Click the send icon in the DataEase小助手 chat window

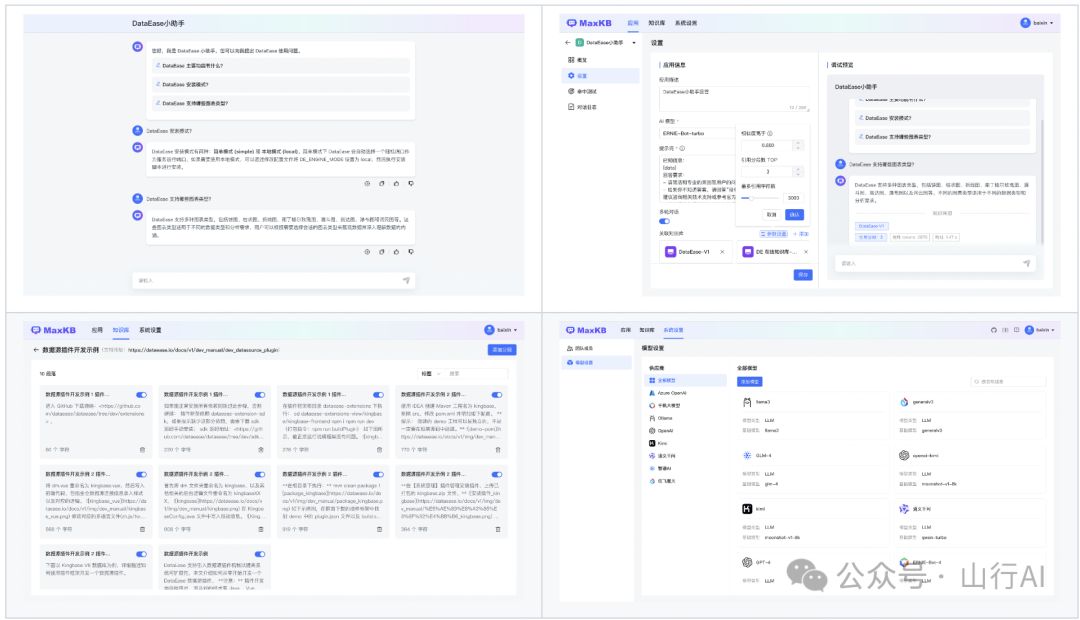[406, 280]
